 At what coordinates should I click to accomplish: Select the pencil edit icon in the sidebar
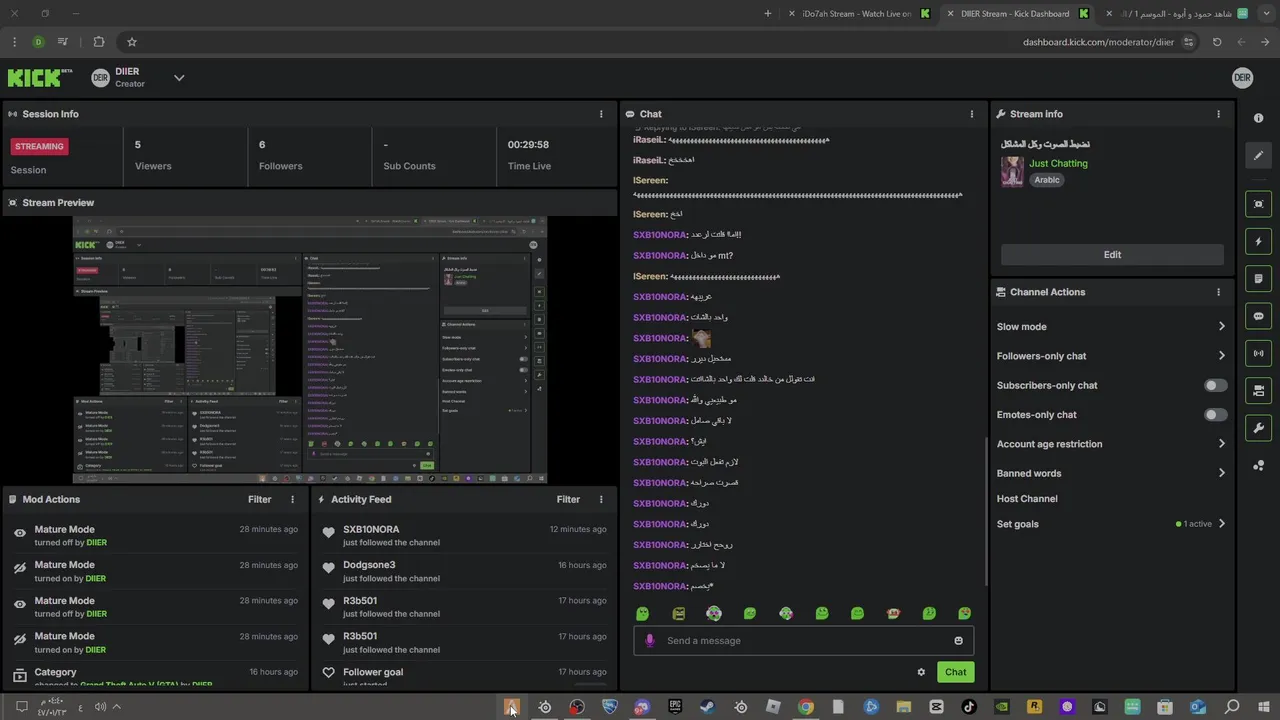tap(1258, 155)
